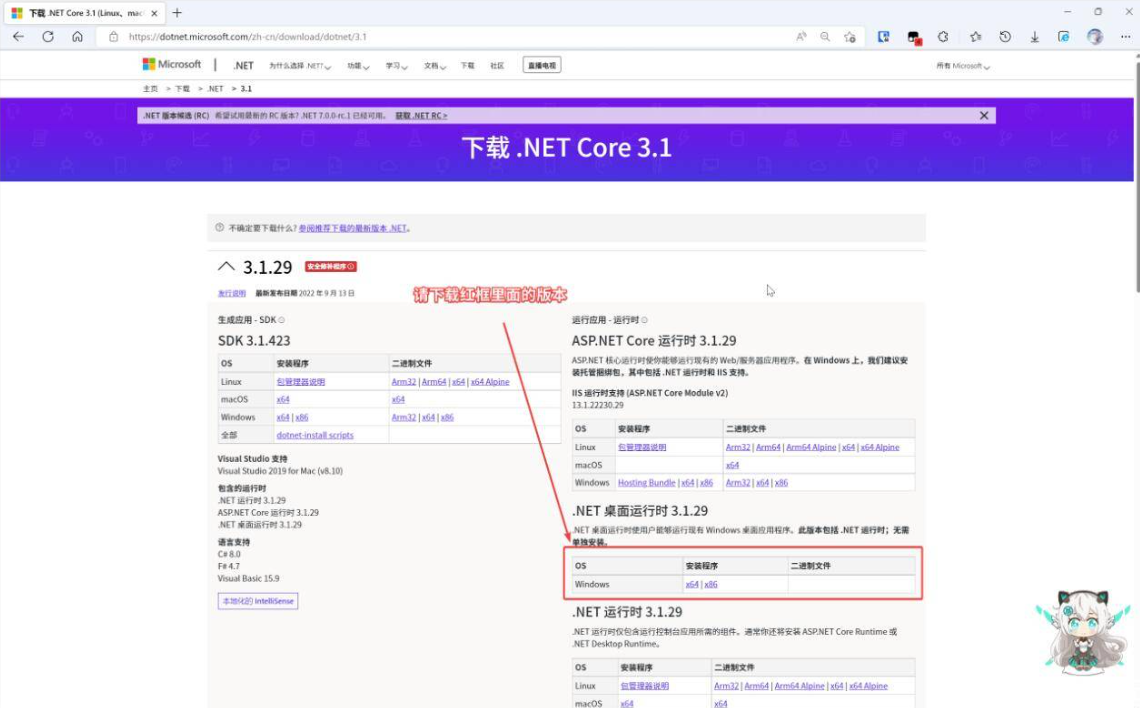Open the dotnet-install scripts link
1140x708 pixels.
click(315, 435)
